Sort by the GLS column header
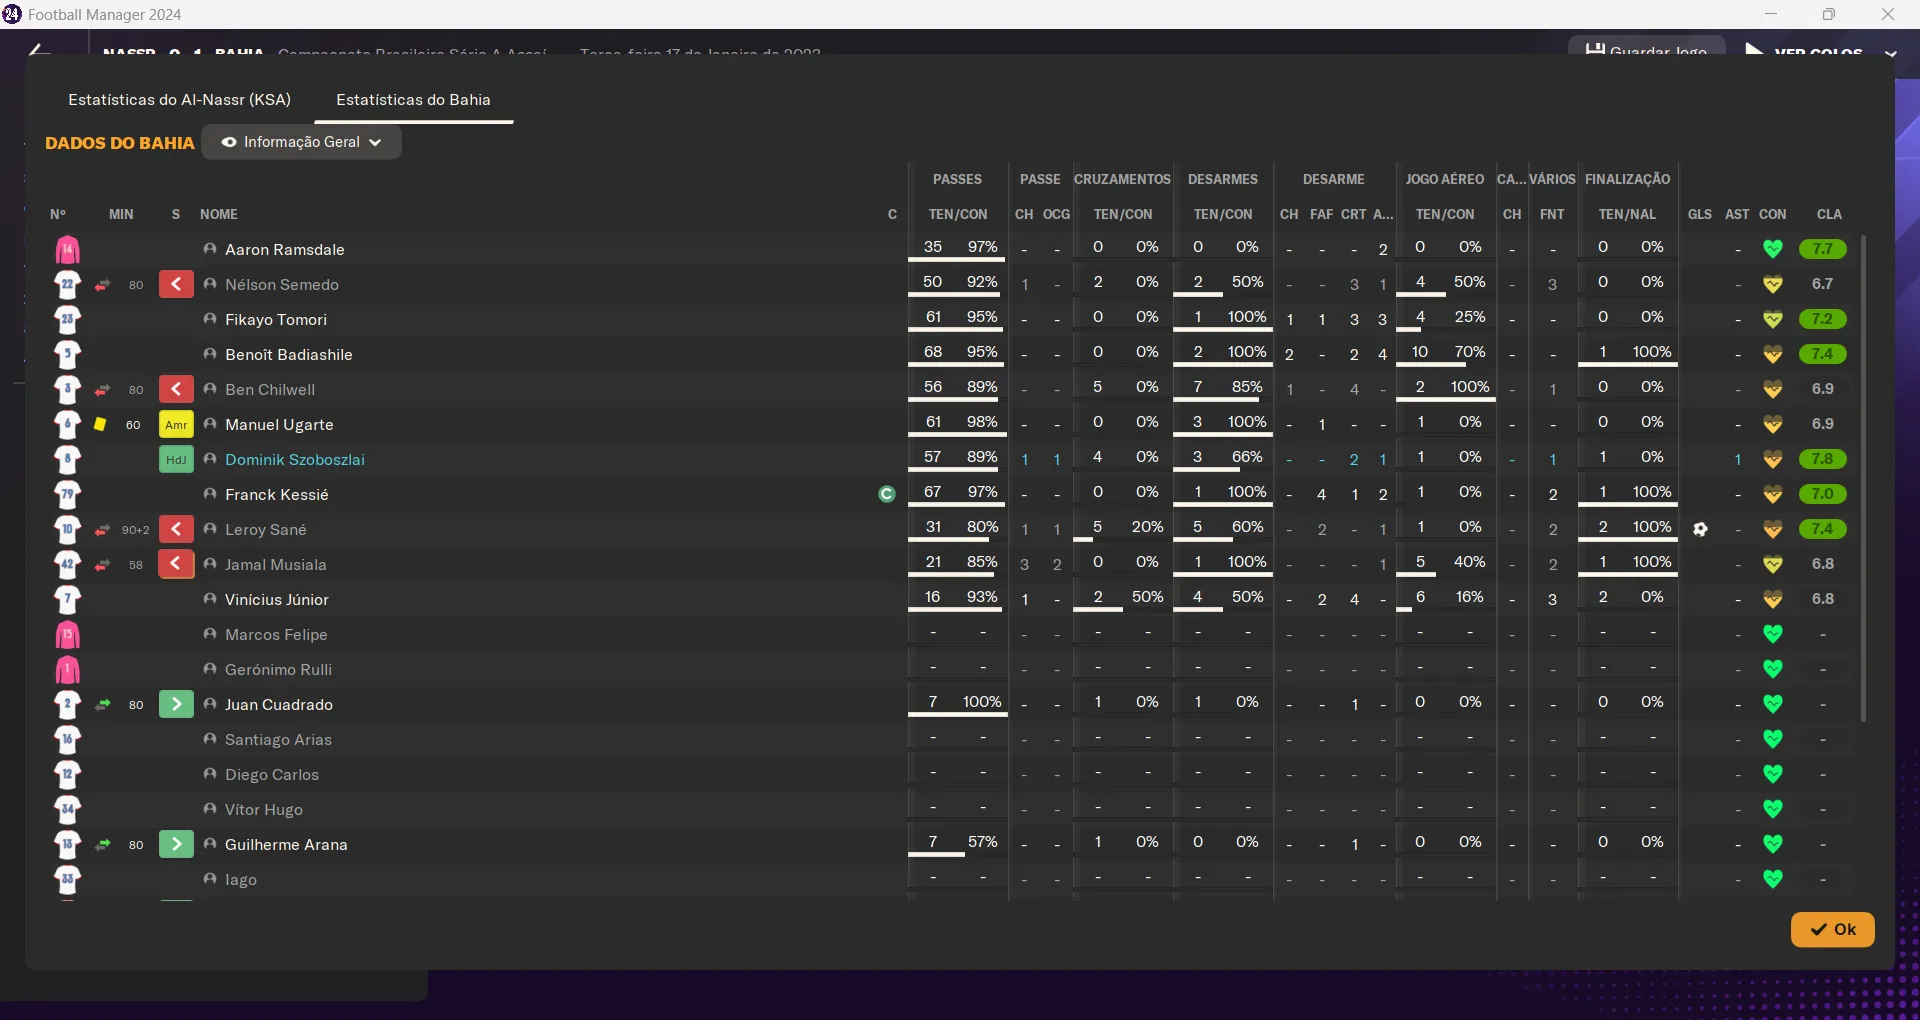 point(1699,214)
